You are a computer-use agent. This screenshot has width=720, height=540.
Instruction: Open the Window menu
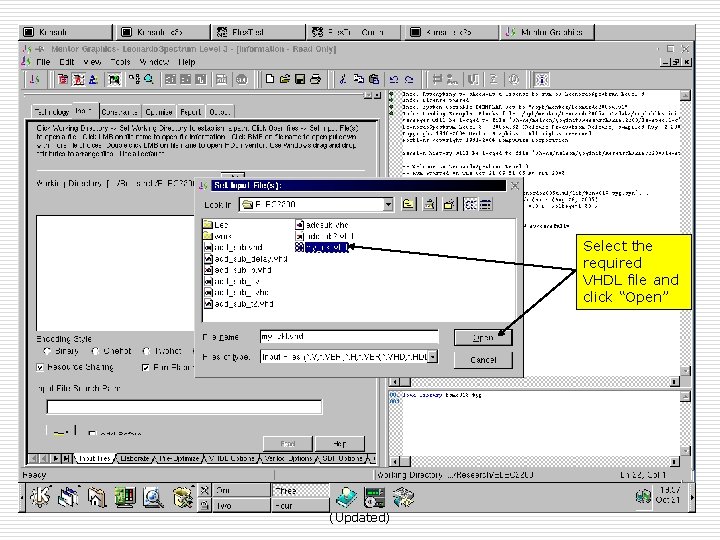tap(154, 62)
